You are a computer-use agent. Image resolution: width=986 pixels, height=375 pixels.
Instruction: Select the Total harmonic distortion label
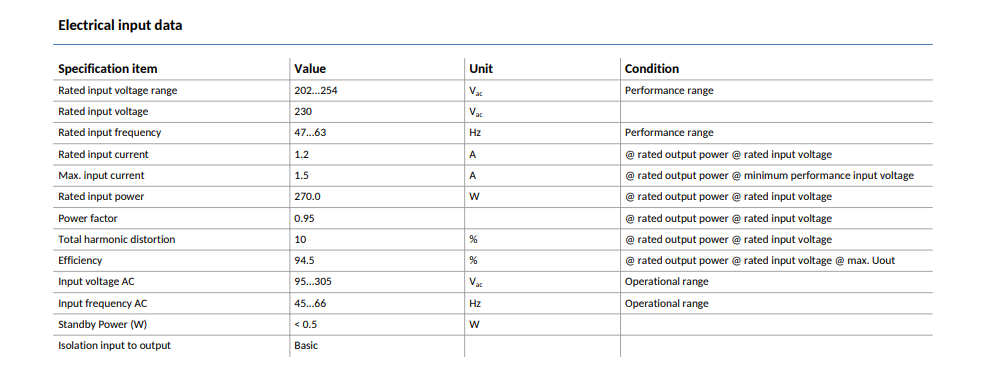click(117, 240)
